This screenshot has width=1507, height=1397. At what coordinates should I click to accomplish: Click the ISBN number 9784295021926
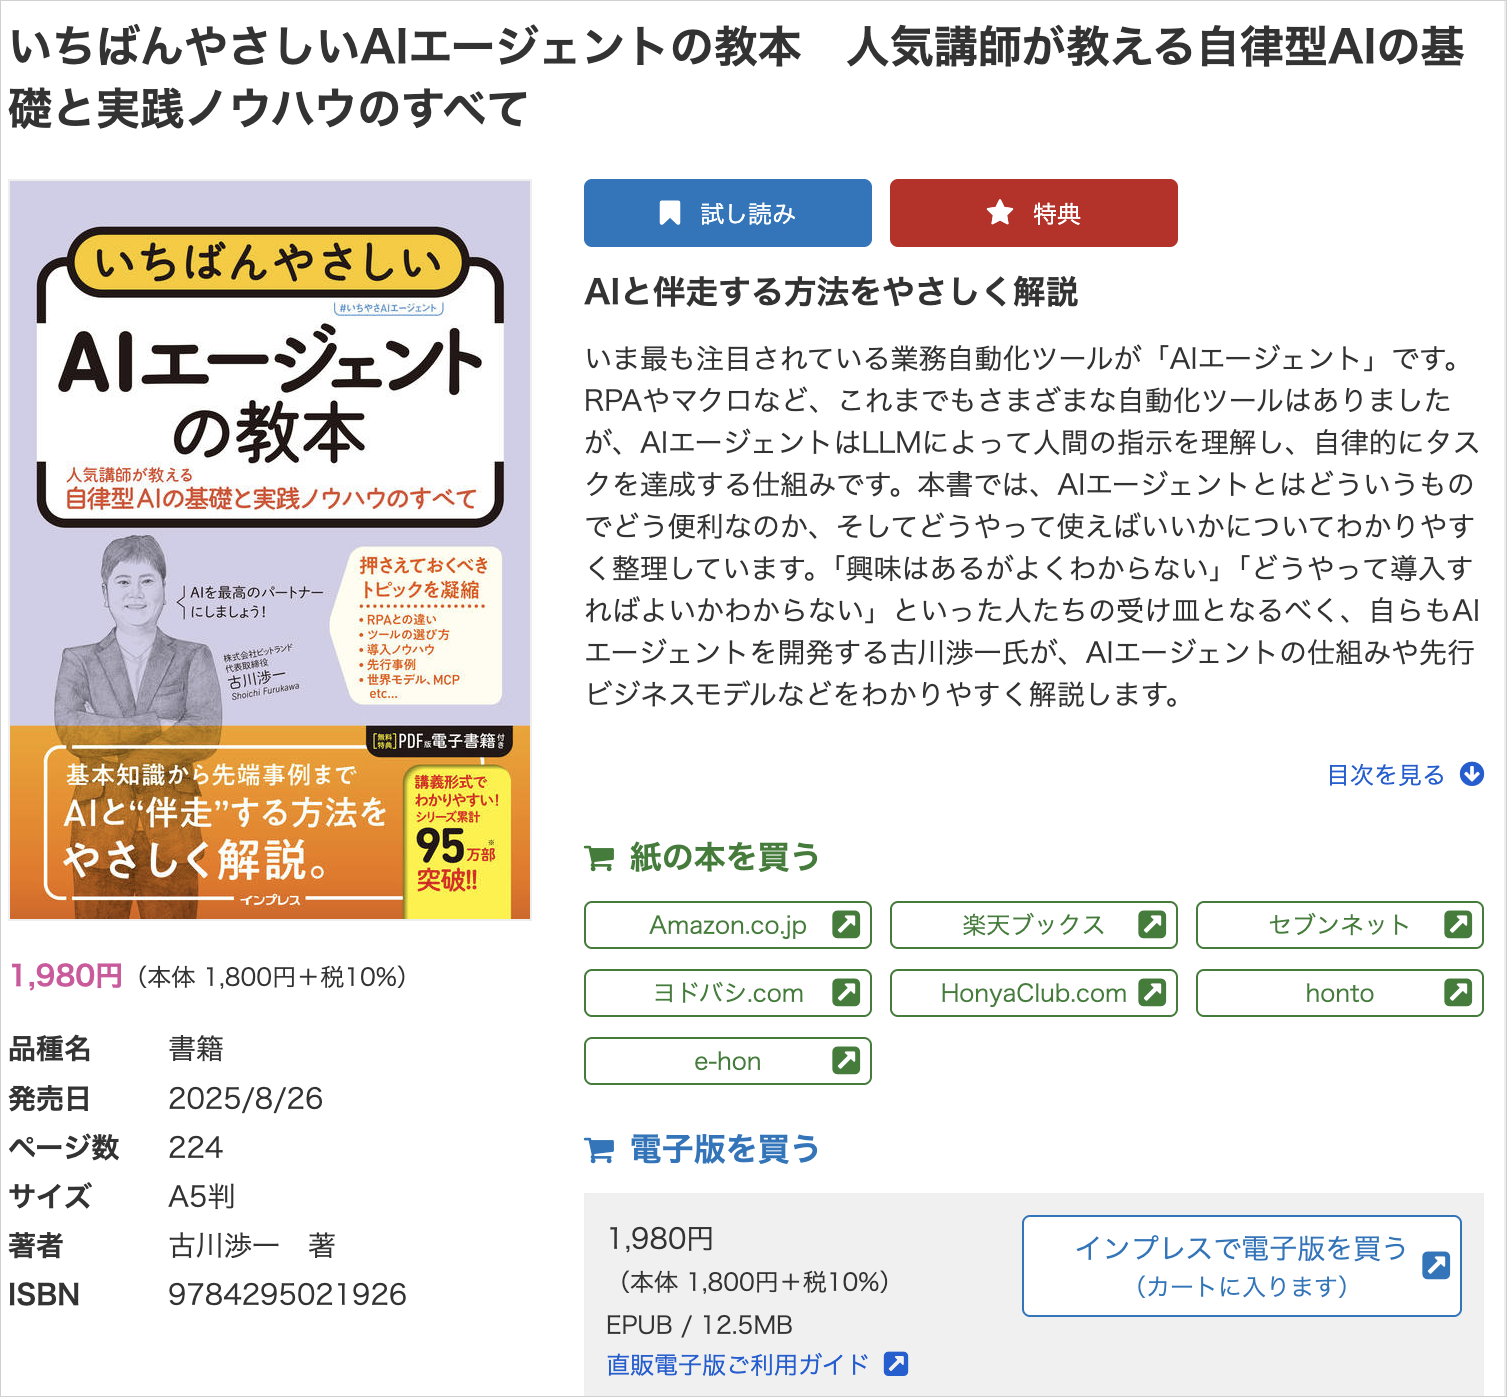tap(287, 1295)
